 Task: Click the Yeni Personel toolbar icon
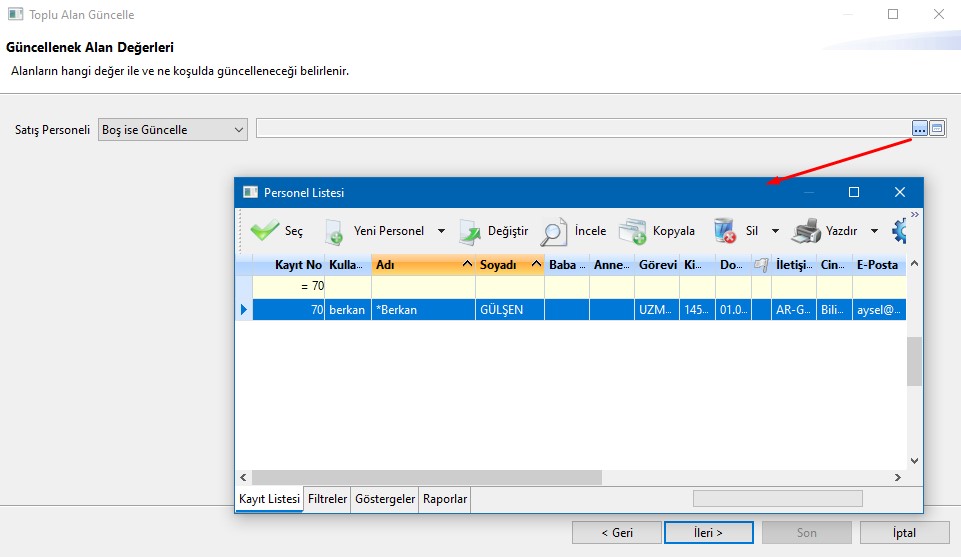(334, 231)
